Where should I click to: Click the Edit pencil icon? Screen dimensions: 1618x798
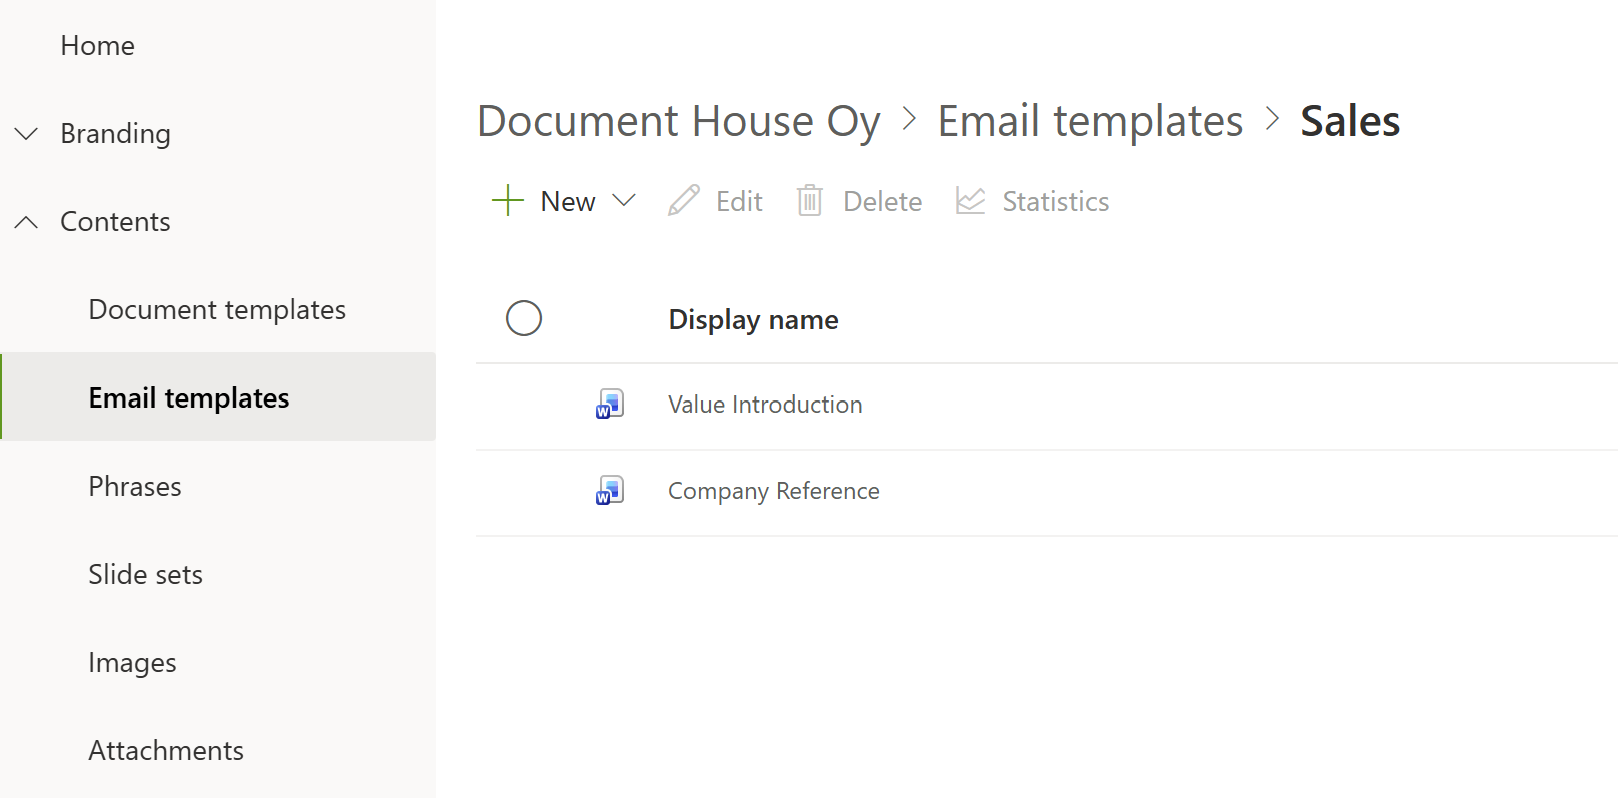click(x=684, y=201)
